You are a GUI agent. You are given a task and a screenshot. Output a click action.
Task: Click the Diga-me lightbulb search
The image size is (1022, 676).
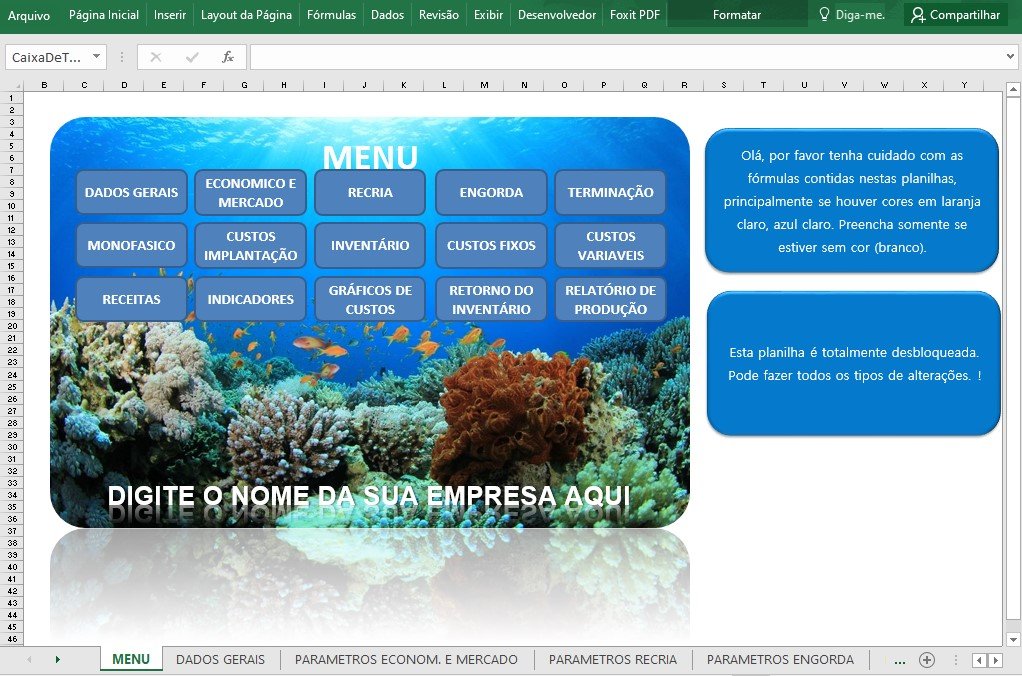(853, 14)
